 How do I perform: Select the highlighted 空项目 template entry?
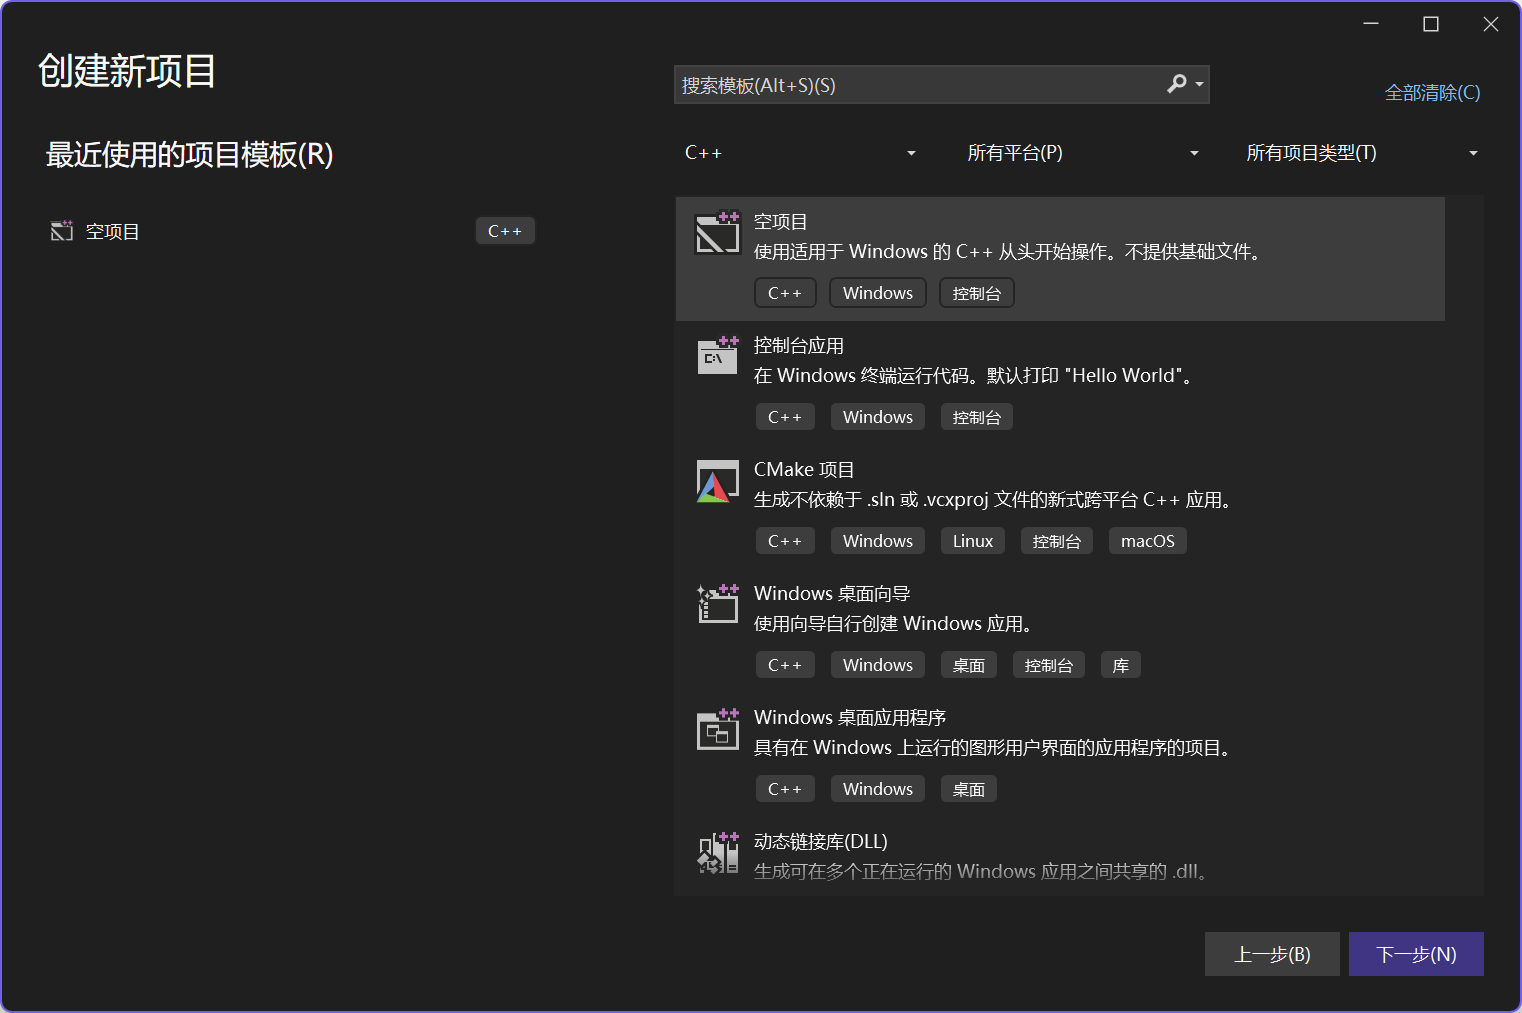(1000, 258)
